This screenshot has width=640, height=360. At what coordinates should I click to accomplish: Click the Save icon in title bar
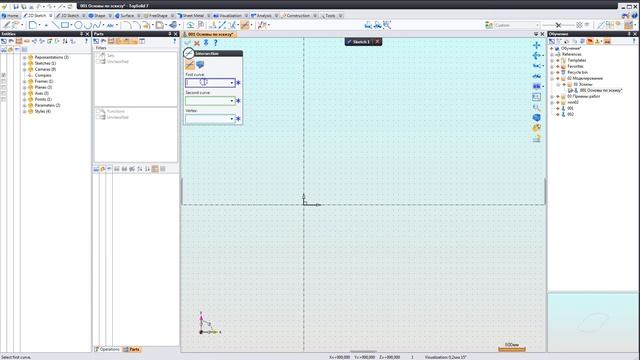[x=16, y=7]
